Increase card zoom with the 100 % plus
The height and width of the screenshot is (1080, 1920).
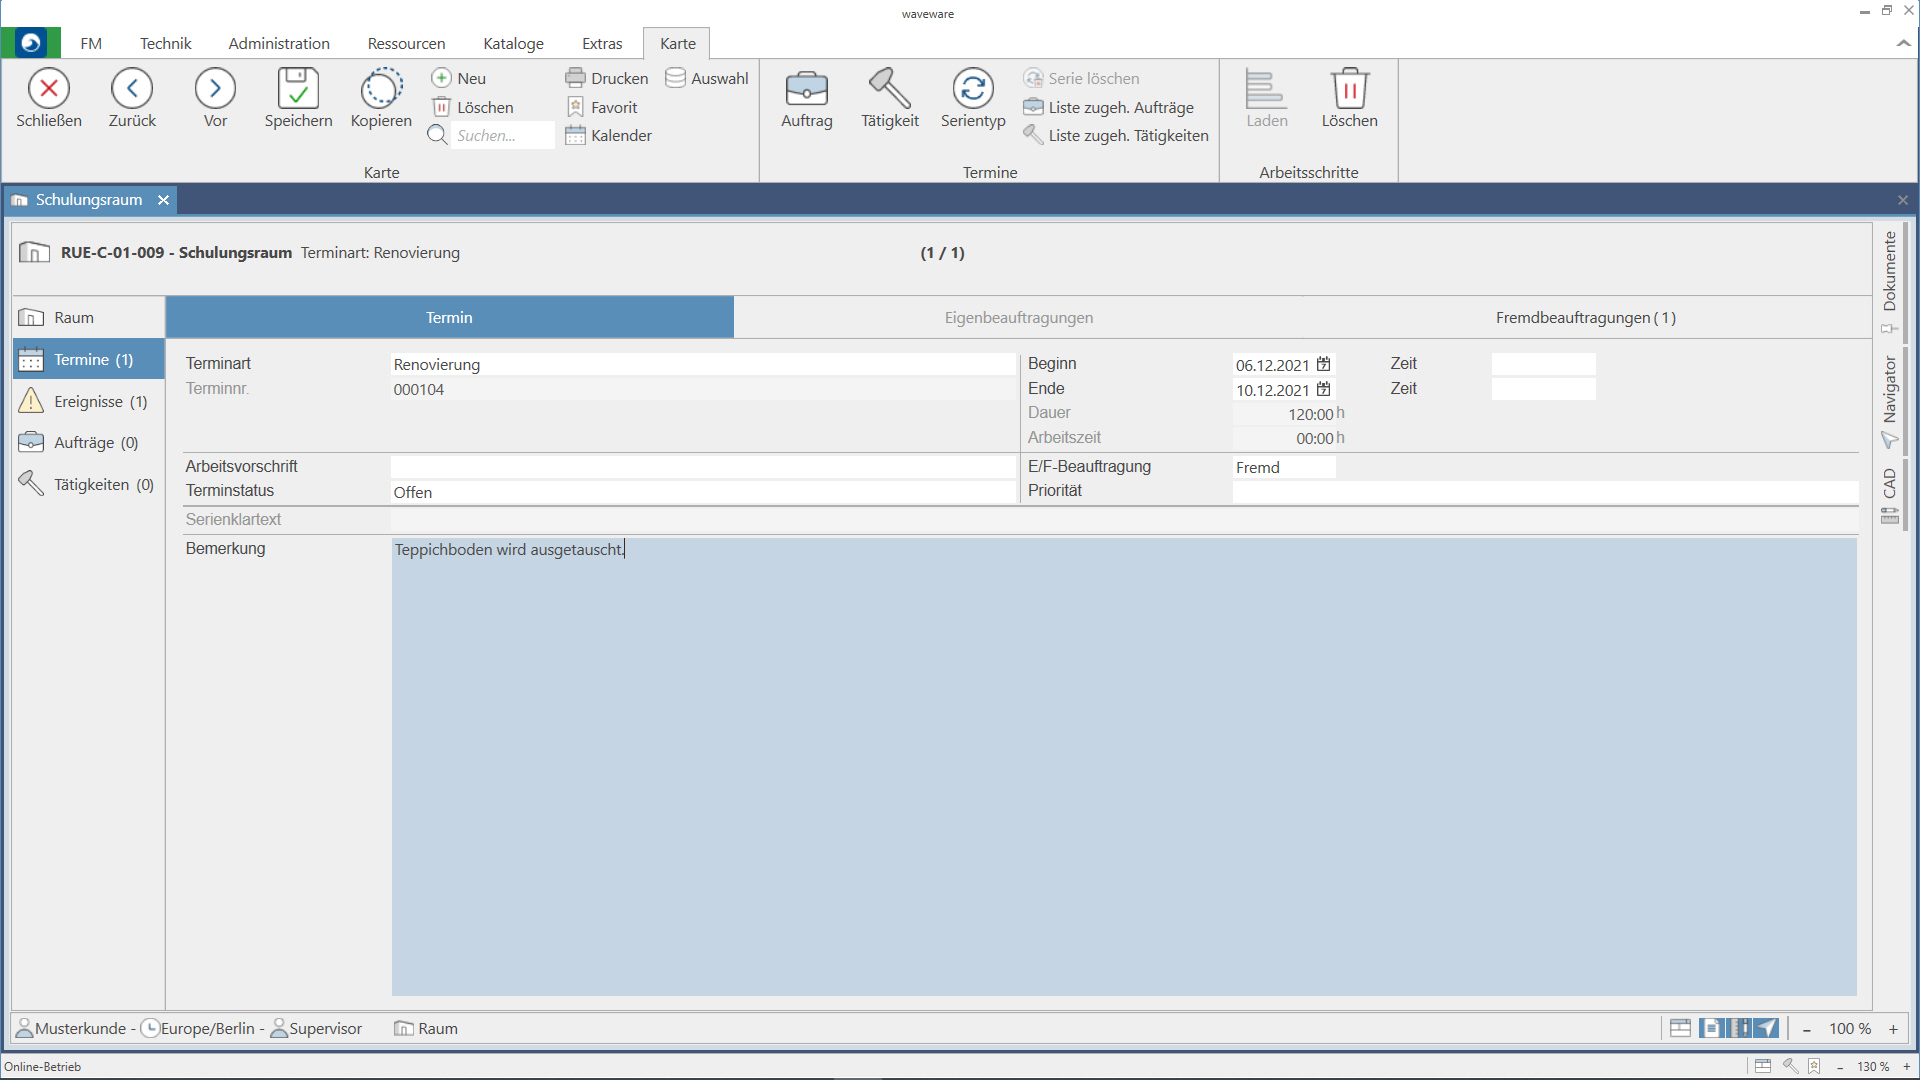click(1893, 1029)
